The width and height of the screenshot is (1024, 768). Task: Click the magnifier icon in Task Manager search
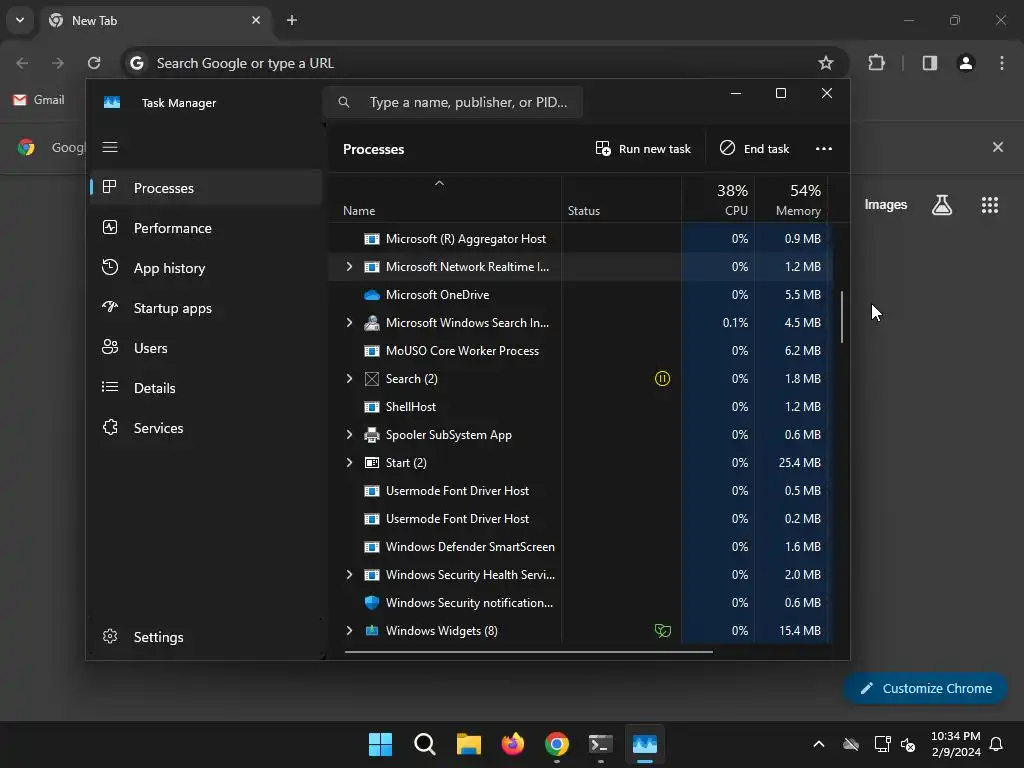pos(344,103)
